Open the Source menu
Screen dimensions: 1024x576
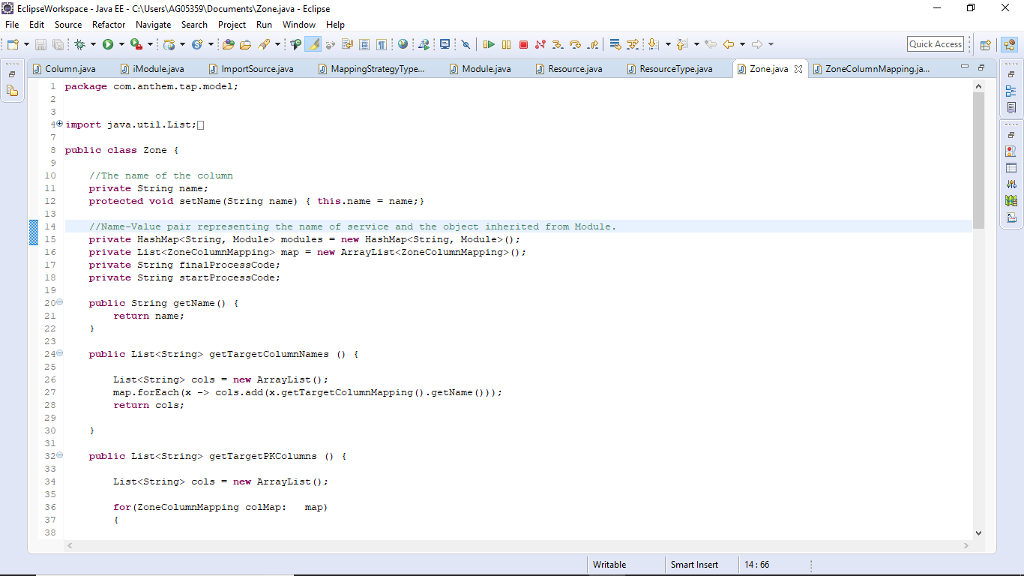tap(68, 25)
